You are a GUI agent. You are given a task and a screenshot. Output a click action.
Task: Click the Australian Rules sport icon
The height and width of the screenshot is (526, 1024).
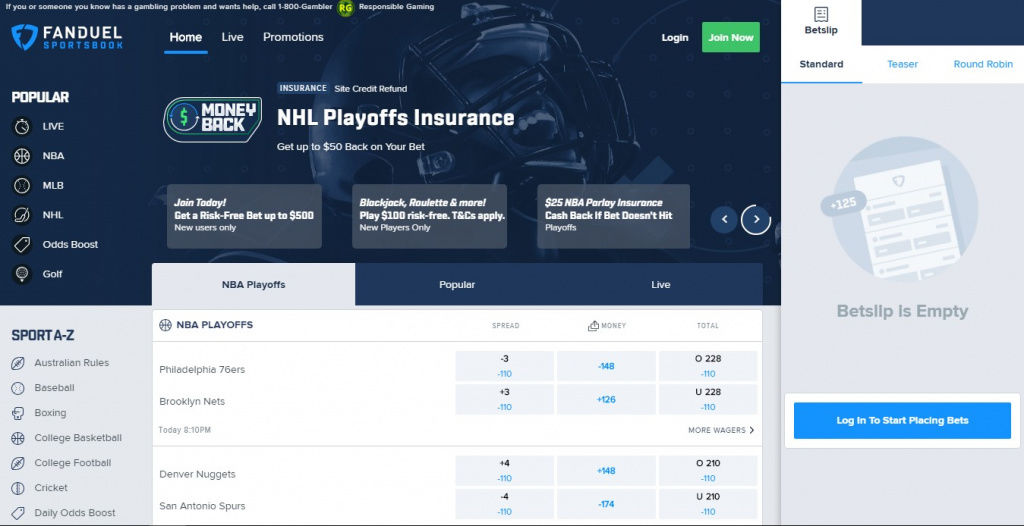coord(18,363)
